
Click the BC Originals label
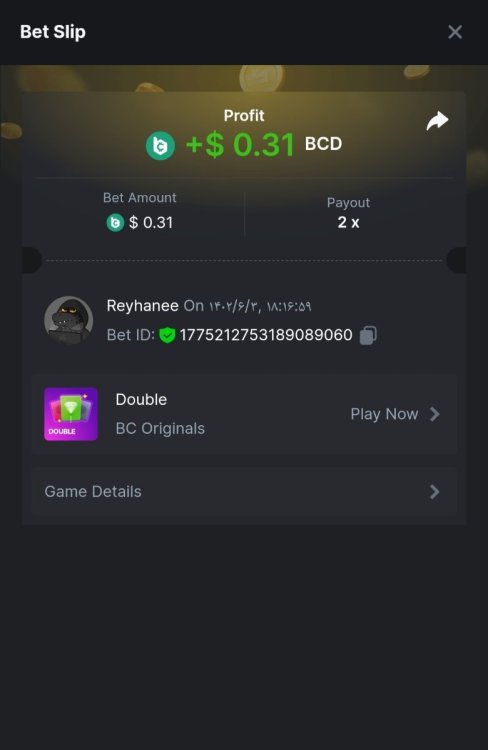pos(160,429)
